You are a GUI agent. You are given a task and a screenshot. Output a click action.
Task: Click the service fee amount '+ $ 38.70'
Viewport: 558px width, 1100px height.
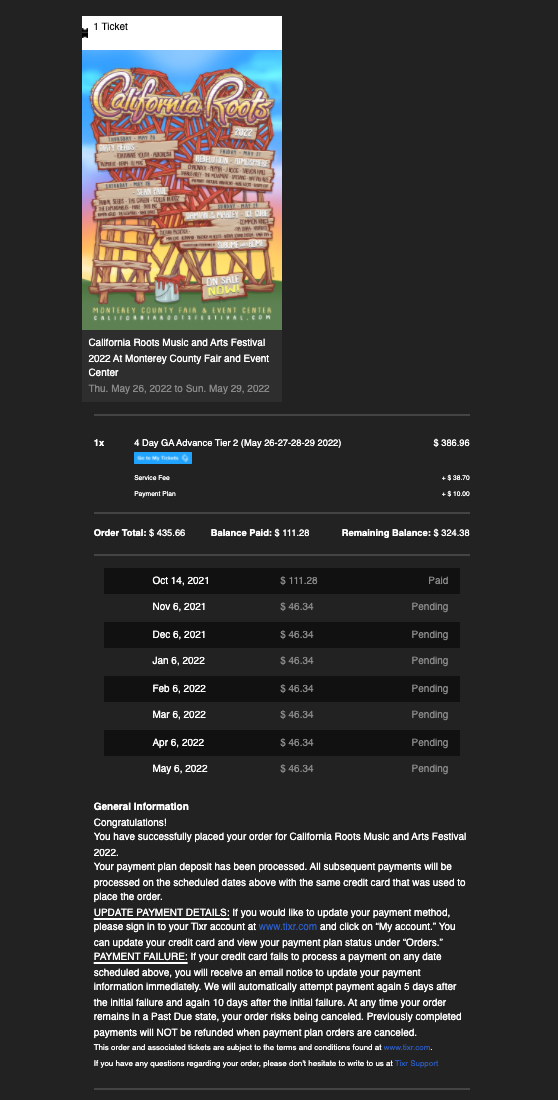tap(456, 478)
